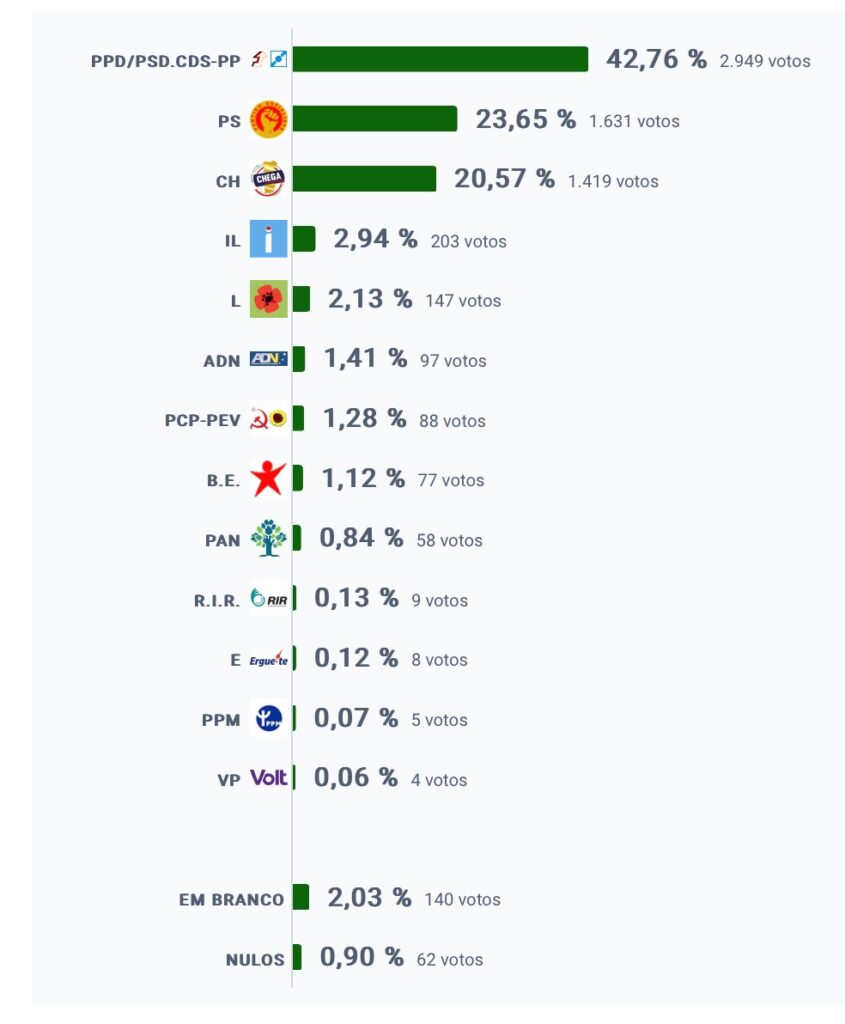Click the CH 20,57 % green bar
845x1024 pixels.
coord(364,179)
